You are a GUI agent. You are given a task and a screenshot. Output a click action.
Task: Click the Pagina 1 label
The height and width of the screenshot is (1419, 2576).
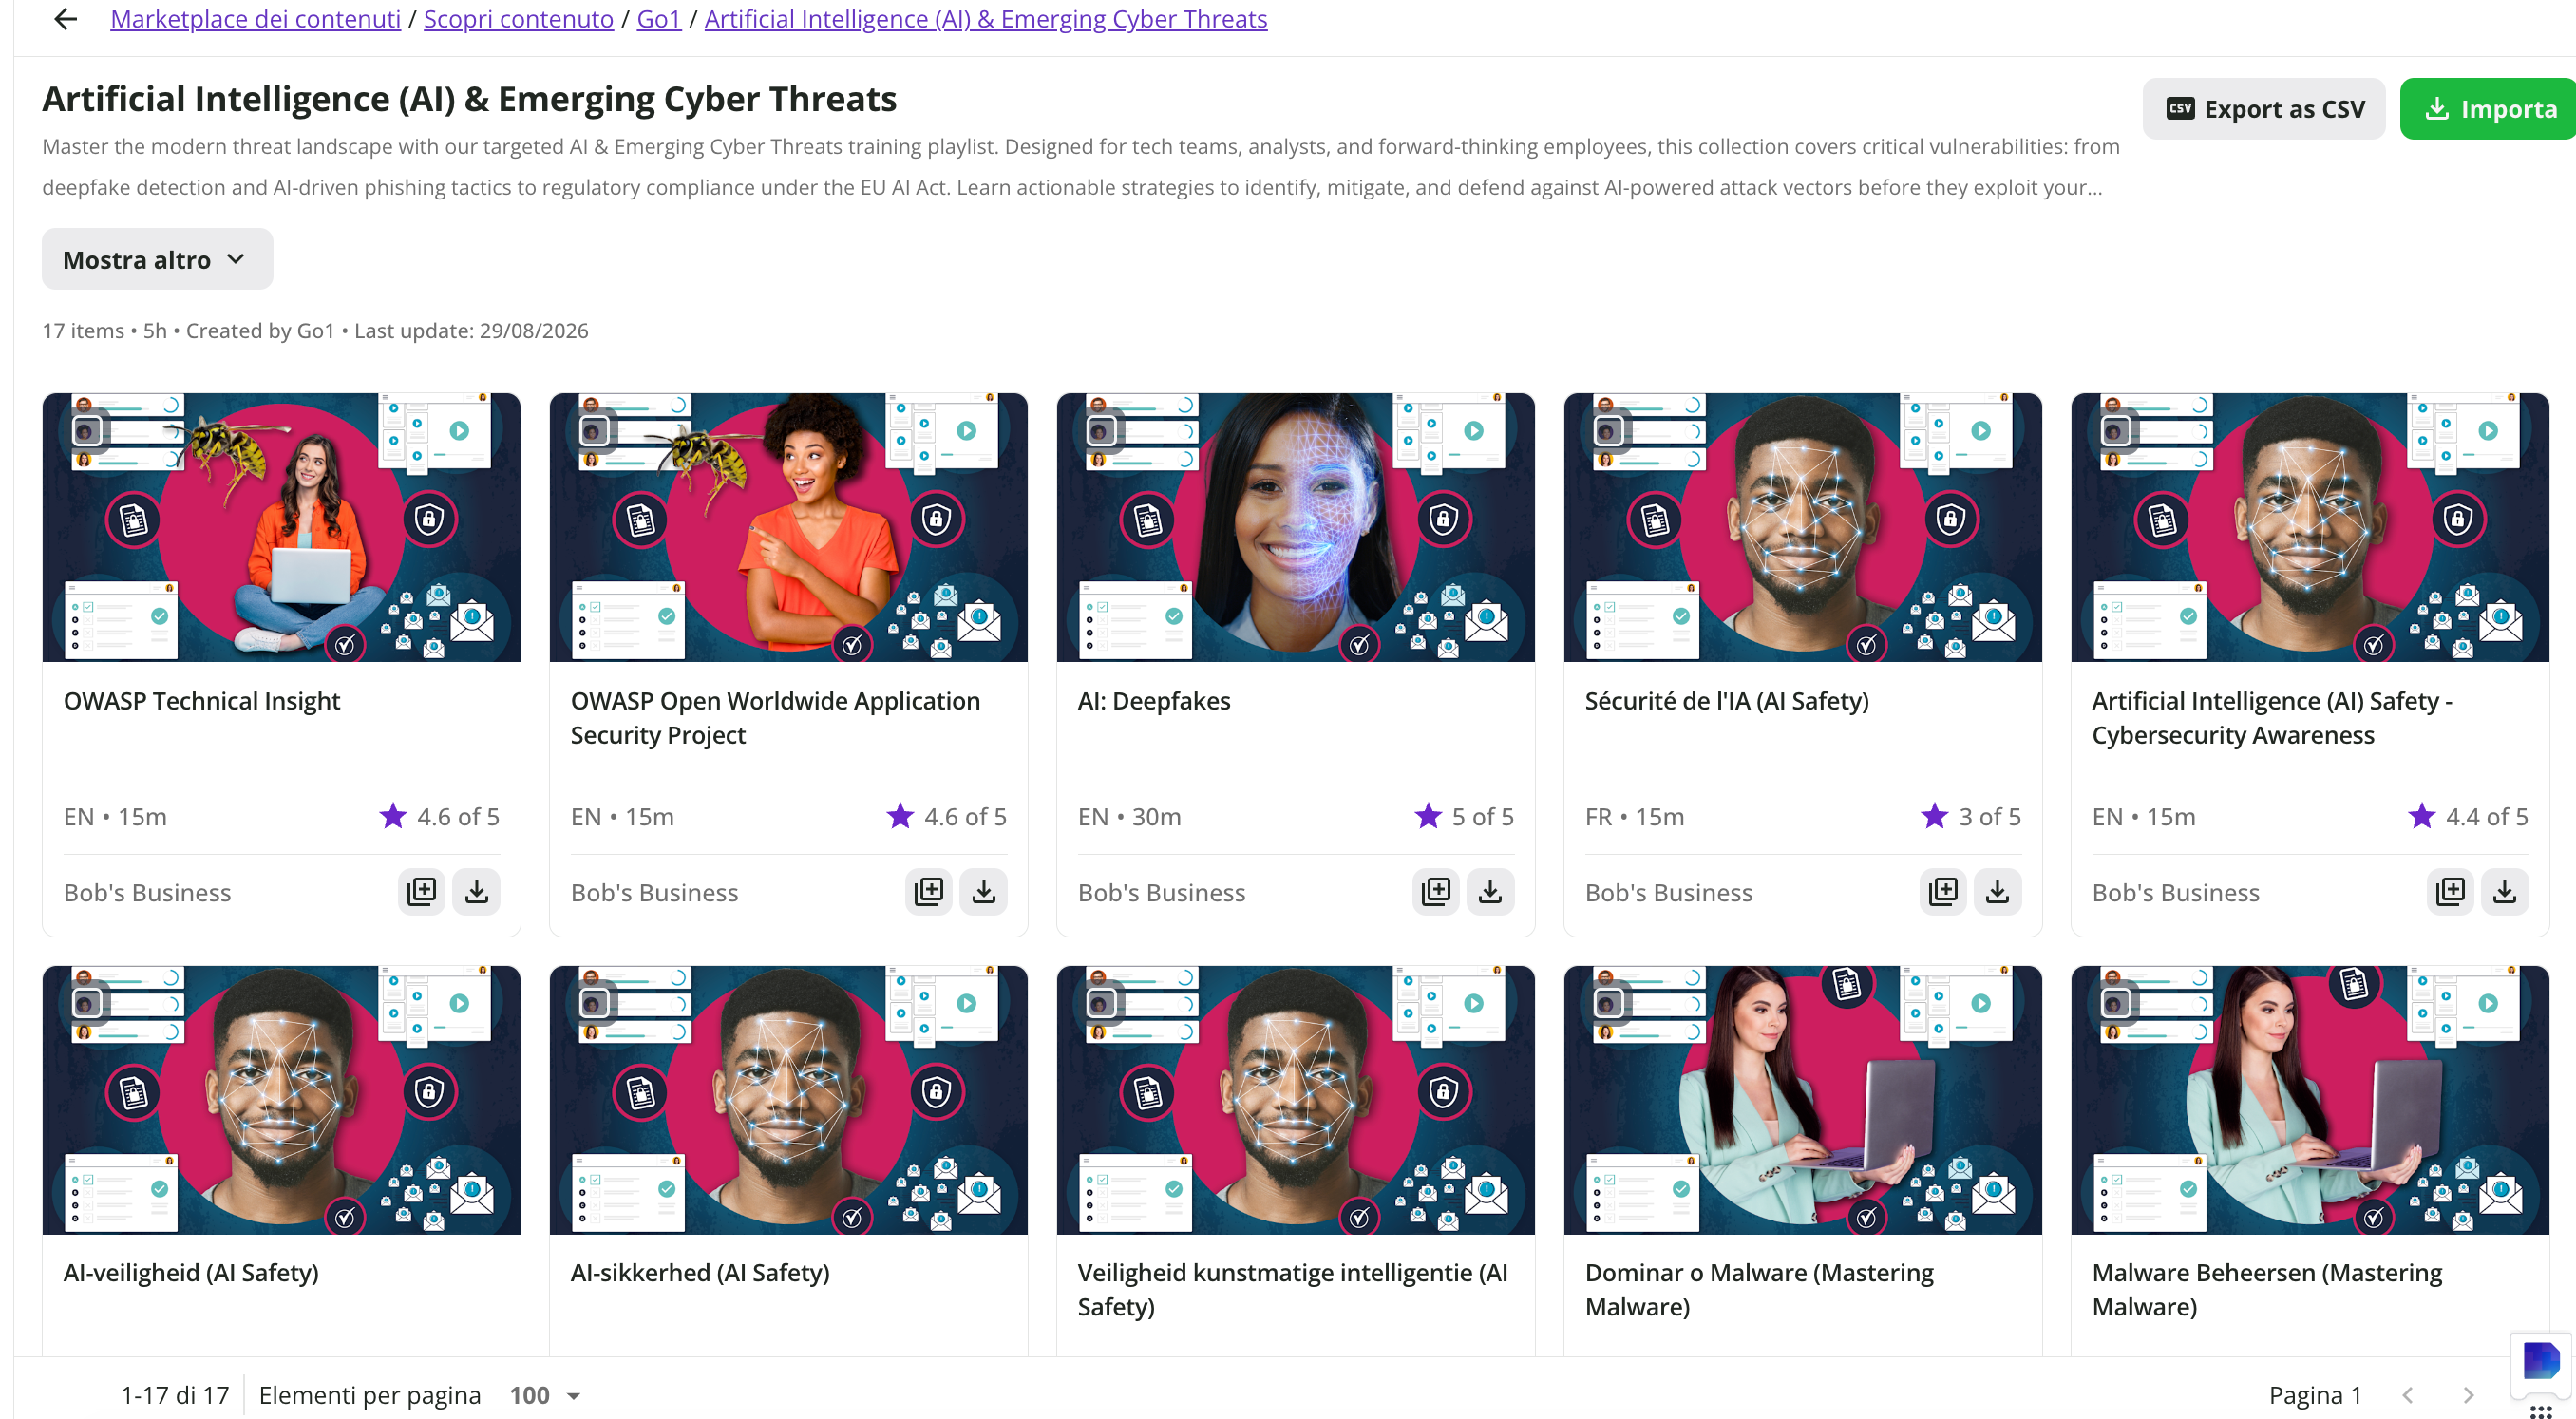2315,1395
